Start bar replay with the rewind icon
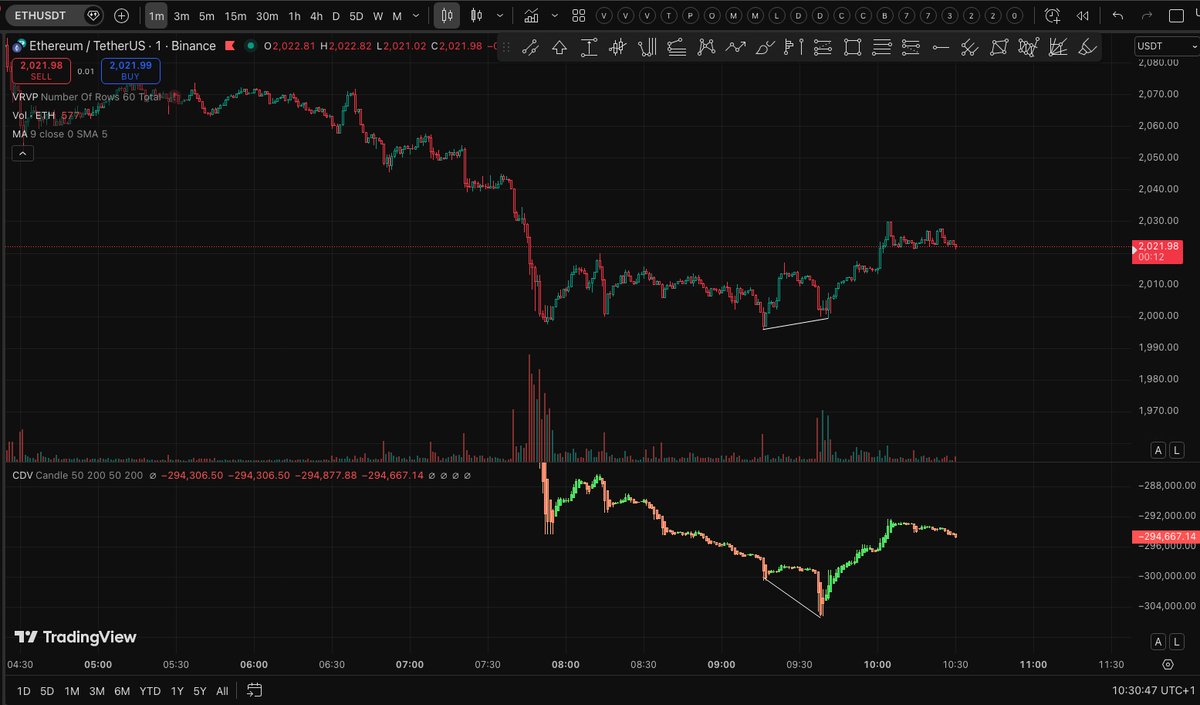The image size is (1200, 705). [1080, 16]
